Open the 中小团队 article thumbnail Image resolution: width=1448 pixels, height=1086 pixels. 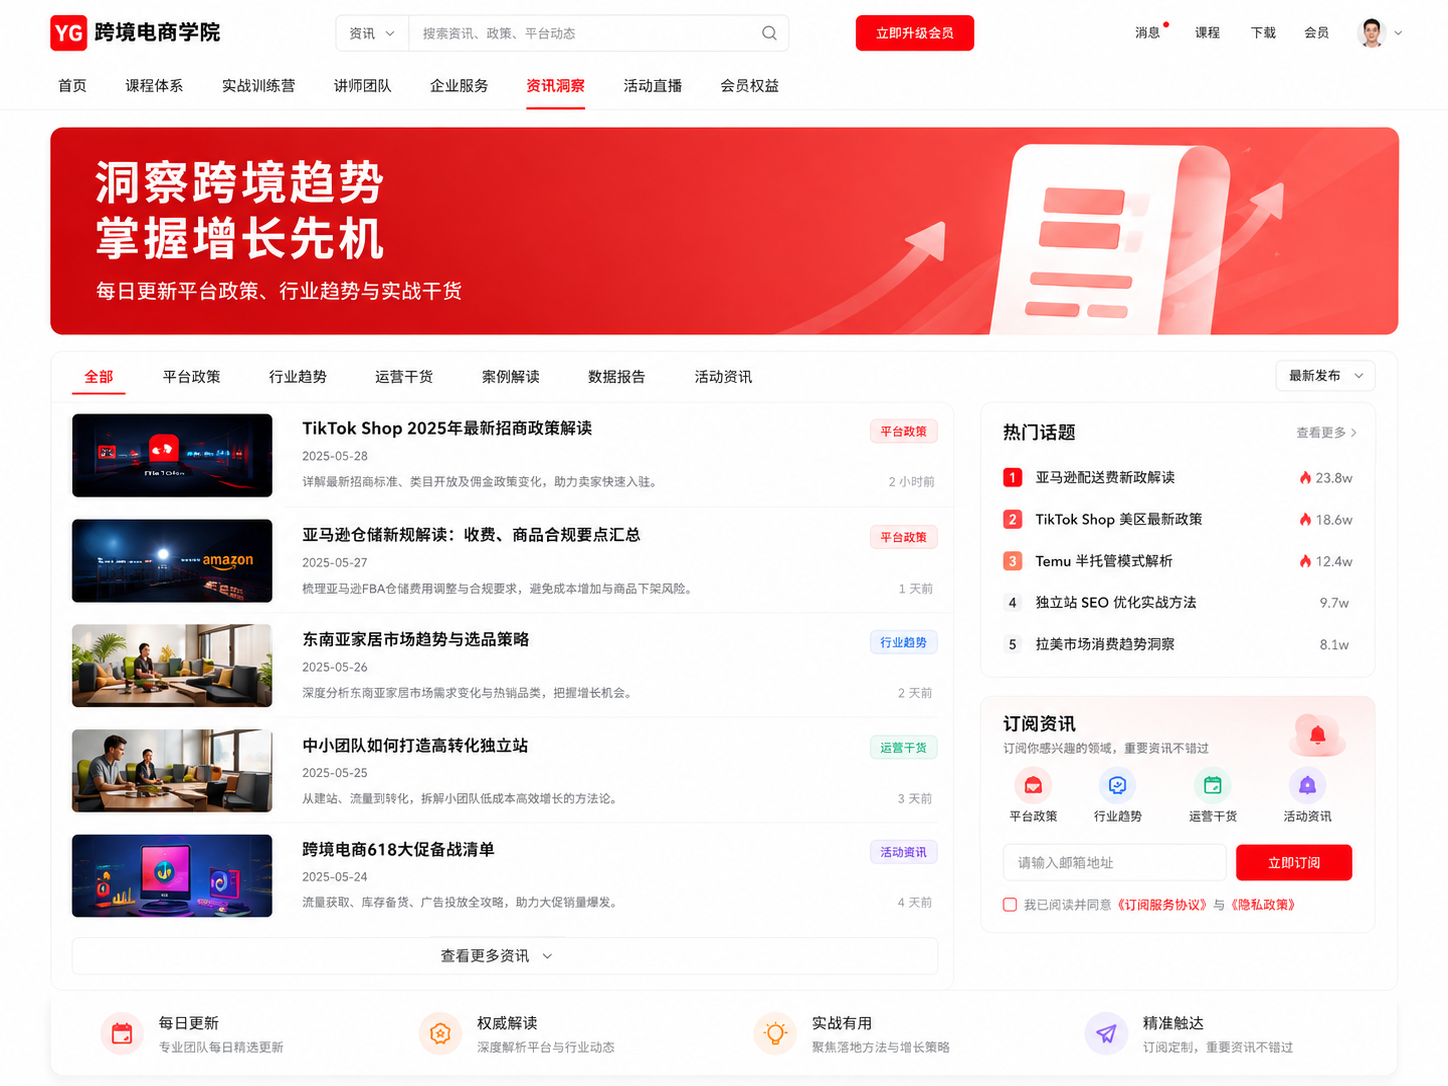point(172,771)
